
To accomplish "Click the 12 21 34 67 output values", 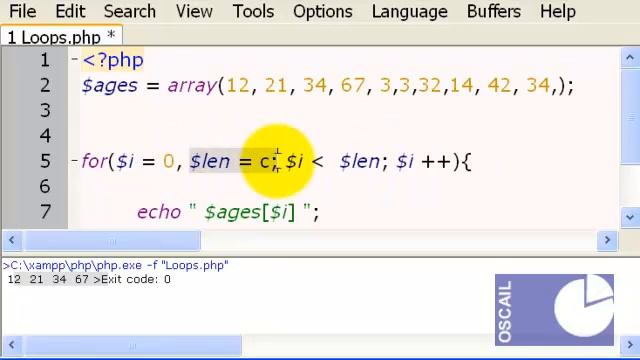I will coord(48,279).
